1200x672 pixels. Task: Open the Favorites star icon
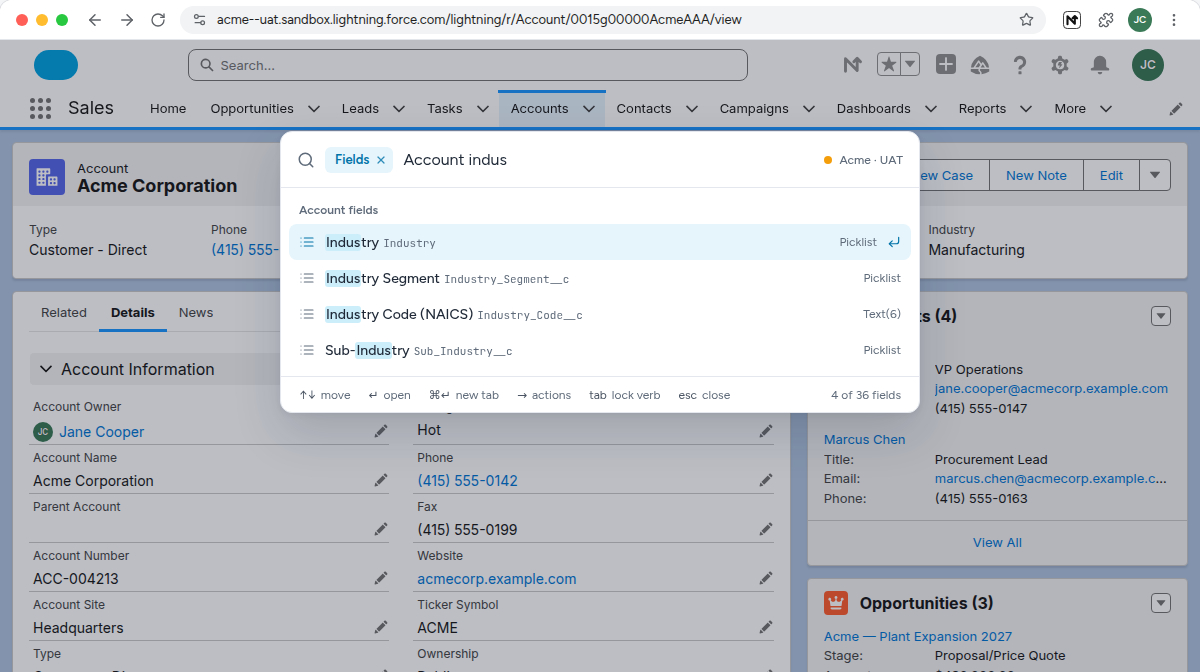coord(888,65)
